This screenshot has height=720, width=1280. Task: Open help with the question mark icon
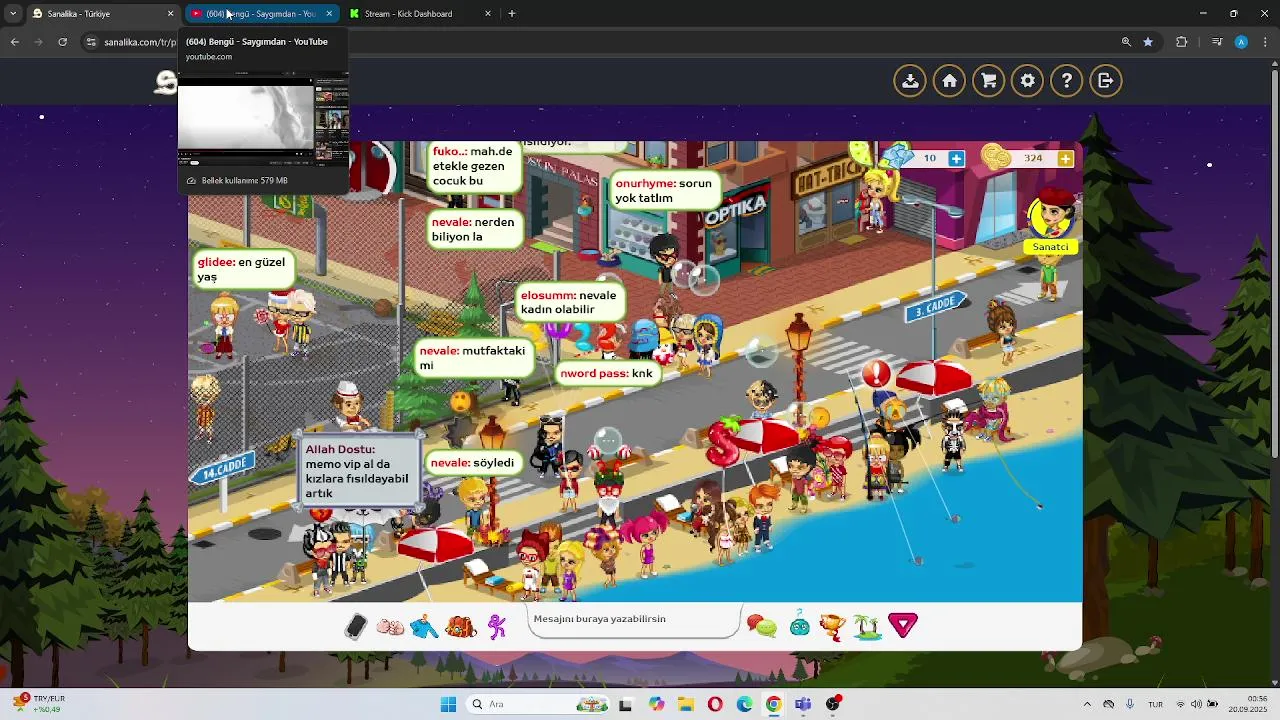point(1067,81)
